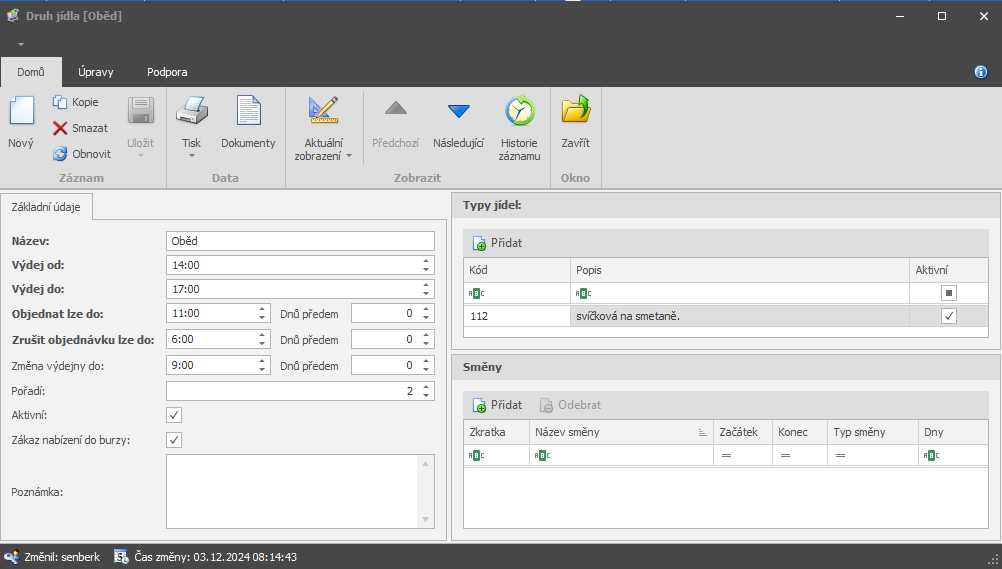The width and height of the screenshot is (1002, 569).
Task: Click the Změnil user icon in status bar
Action: coord(12,557)
